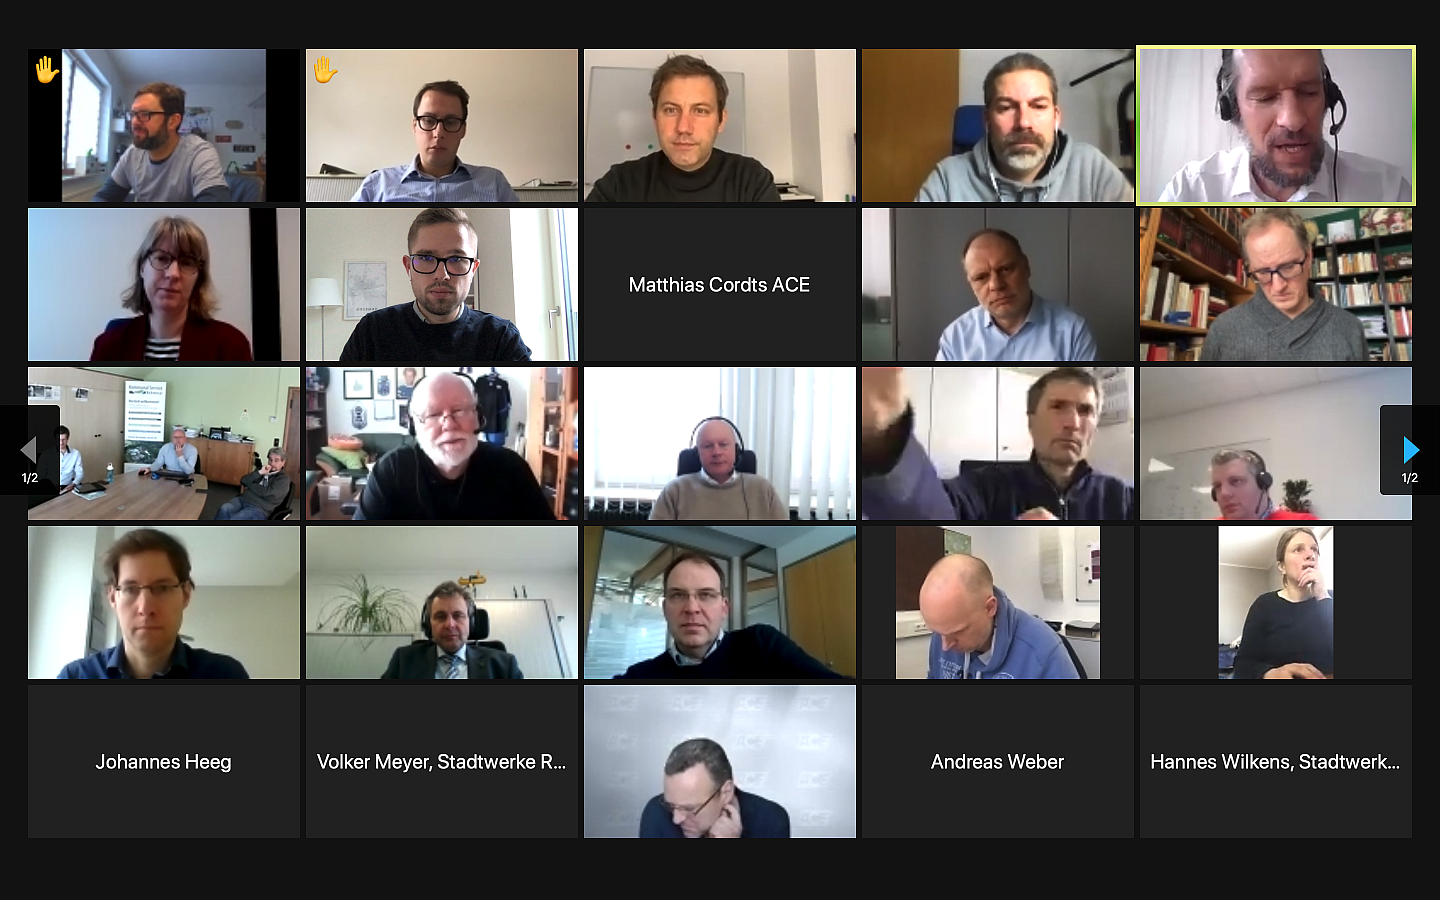This screenshot has height=900, width=1440.
Task: Select Hannes Wilkens, Stadtwerke participant tile
Action: click(1276, 762)
